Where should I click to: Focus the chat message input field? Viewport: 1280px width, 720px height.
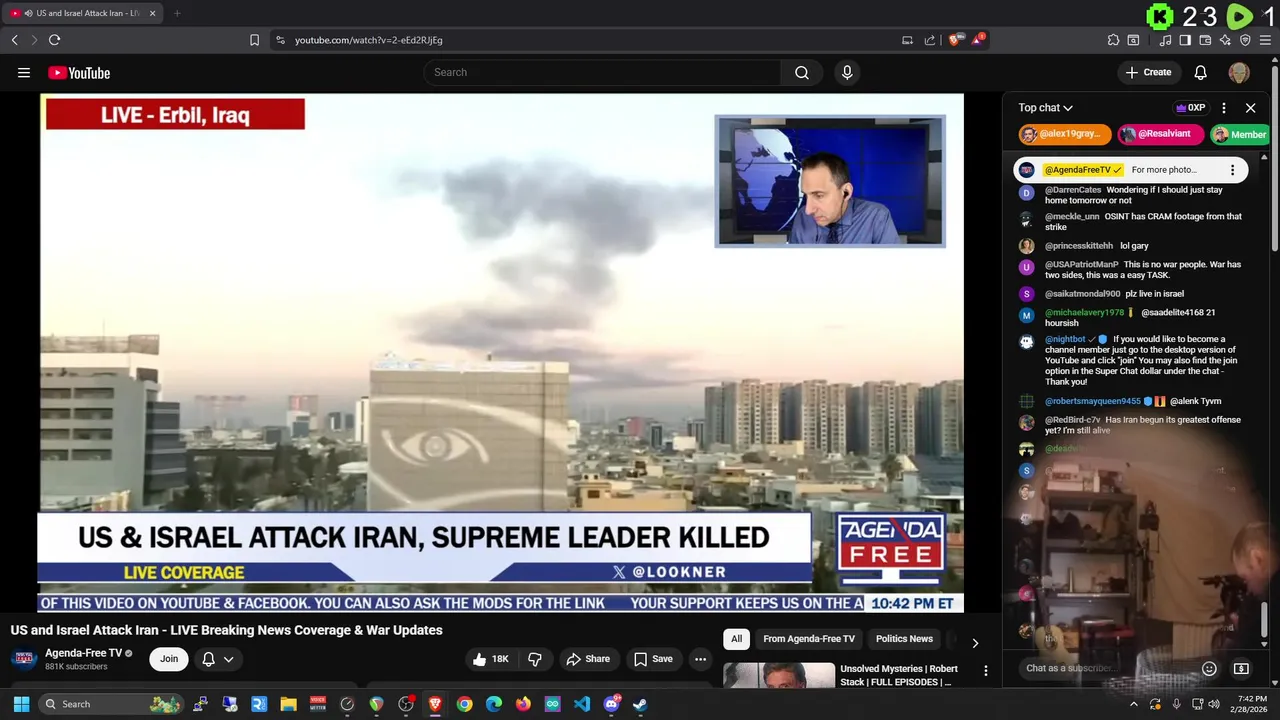pos(1105,668)
